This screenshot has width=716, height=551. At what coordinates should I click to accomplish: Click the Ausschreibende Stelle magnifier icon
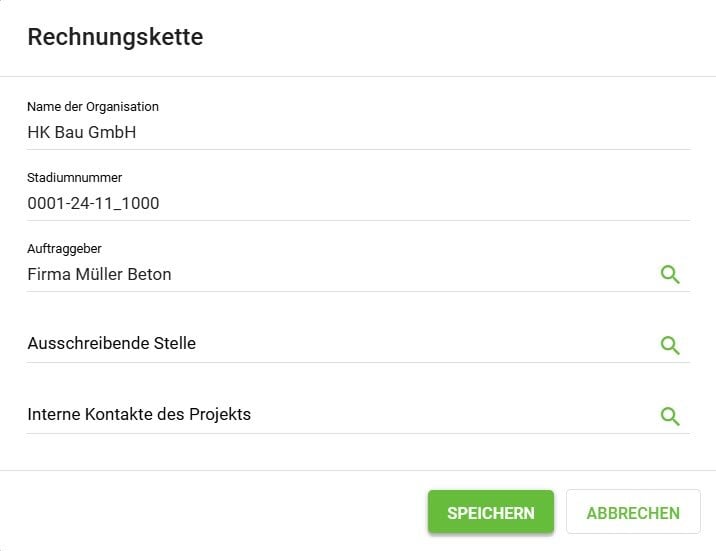[670, 345]
